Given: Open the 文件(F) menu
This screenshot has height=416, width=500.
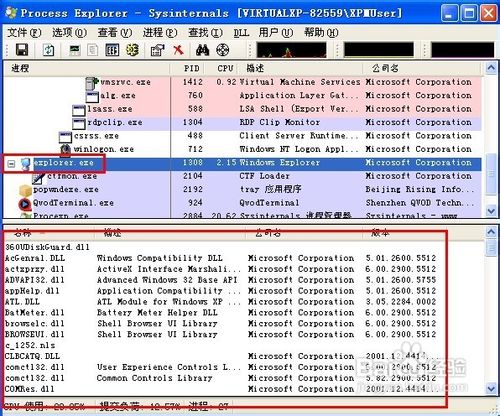Looking at the screenshot, I should click(x=24, y=33).
